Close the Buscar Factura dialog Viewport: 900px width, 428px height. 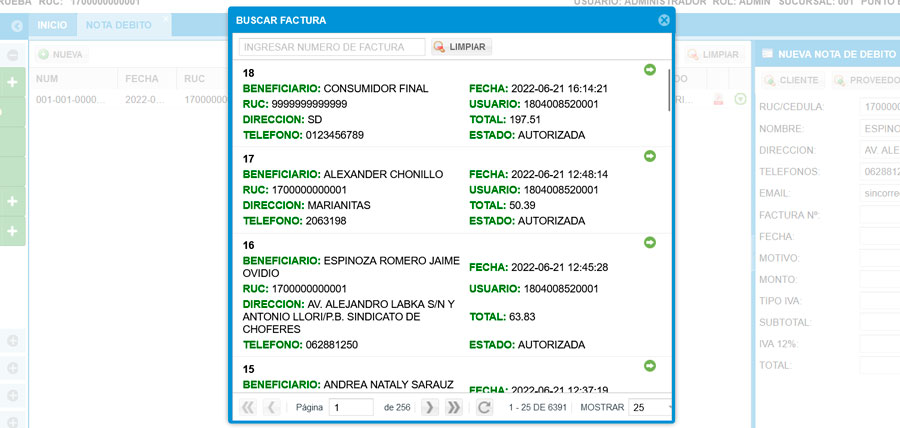pos(664,20)
